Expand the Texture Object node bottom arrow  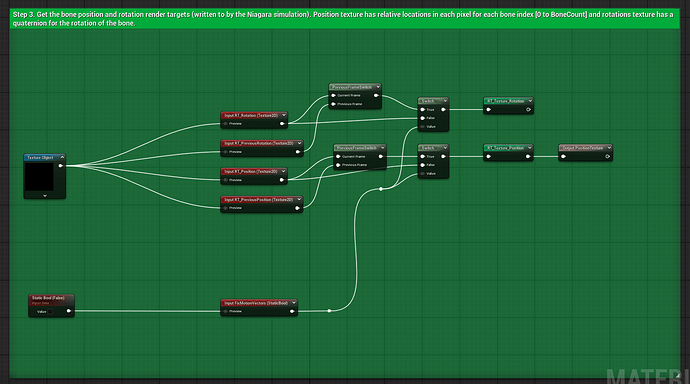[45, 196]
